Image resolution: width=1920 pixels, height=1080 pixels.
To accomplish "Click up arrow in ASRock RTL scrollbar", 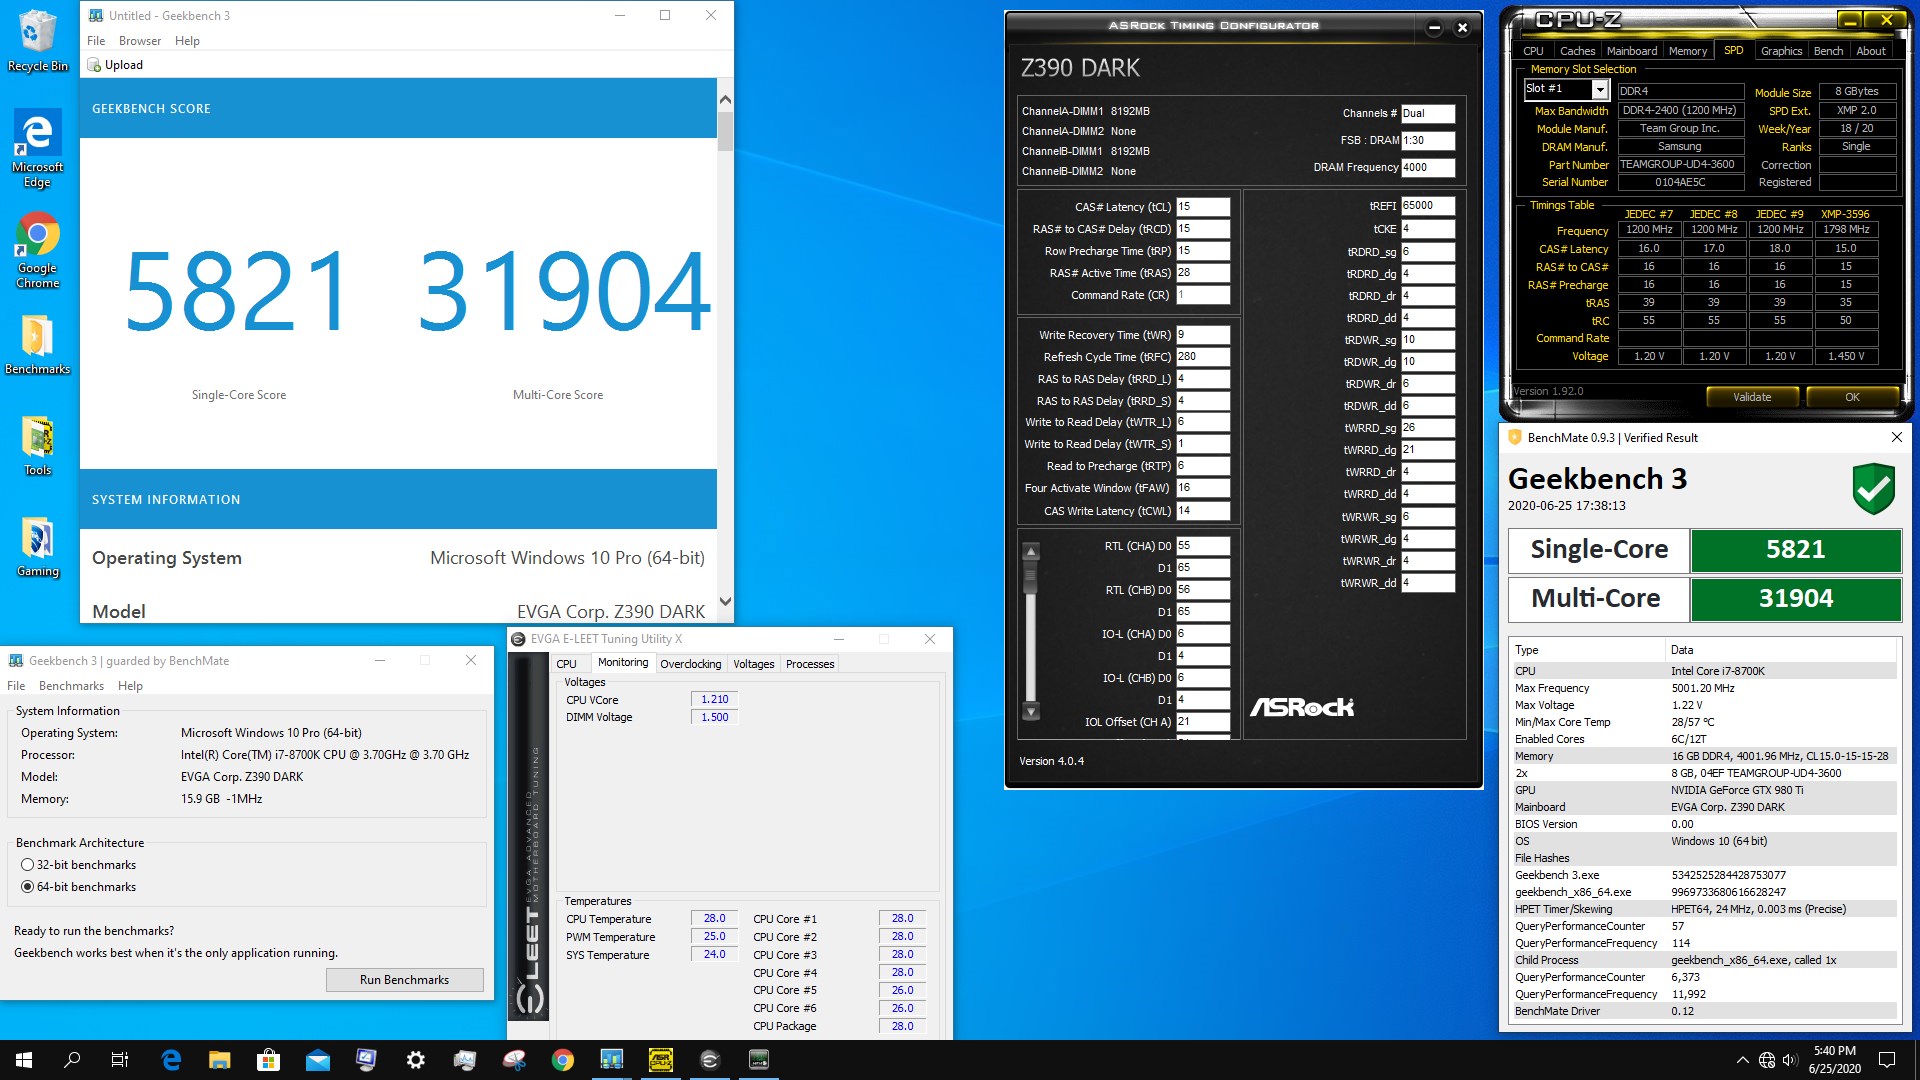I will point(1031,552).
